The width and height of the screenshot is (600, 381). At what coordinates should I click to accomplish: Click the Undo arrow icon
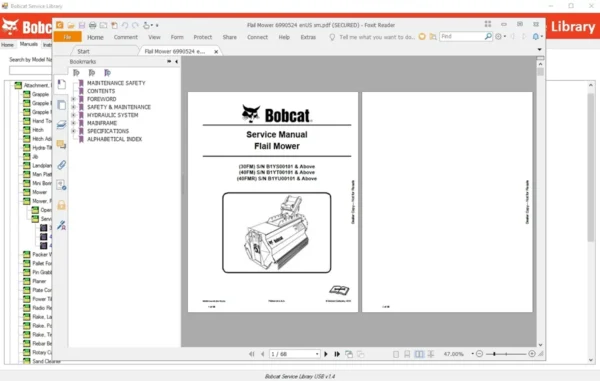pos(125,25)
